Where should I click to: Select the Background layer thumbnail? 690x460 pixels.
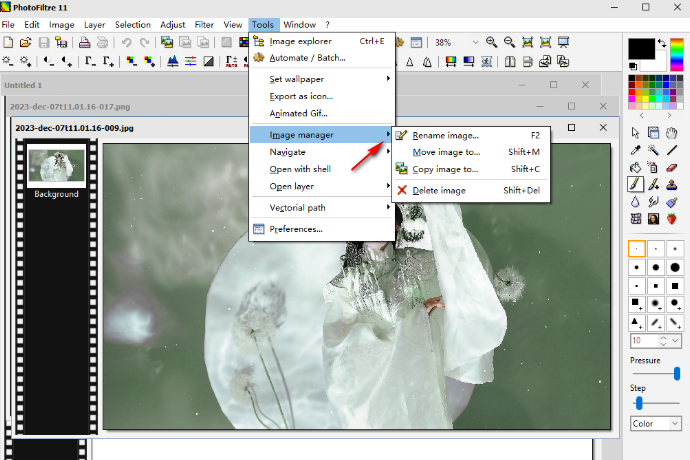[x=55, y=166]
